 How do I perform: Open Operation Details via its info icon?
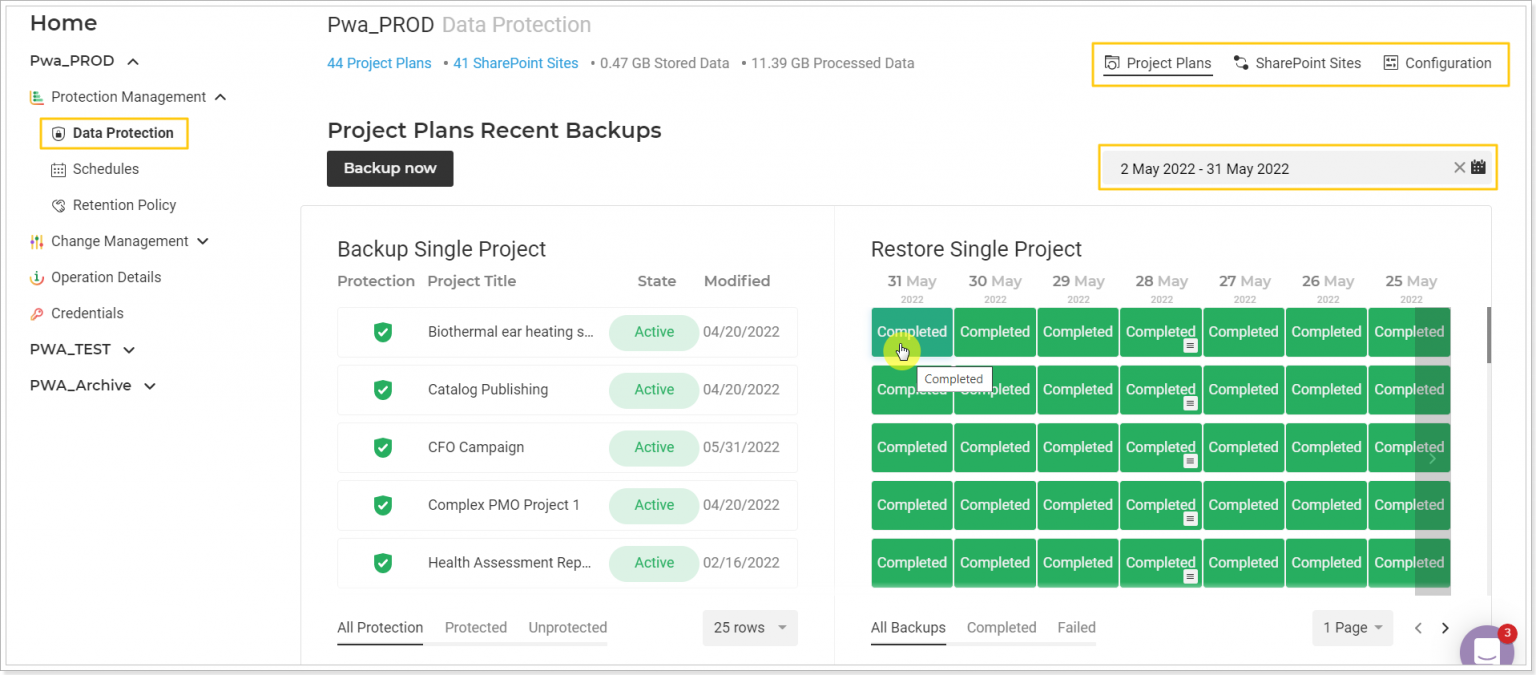pyautogui.click(x=36, y=277)
